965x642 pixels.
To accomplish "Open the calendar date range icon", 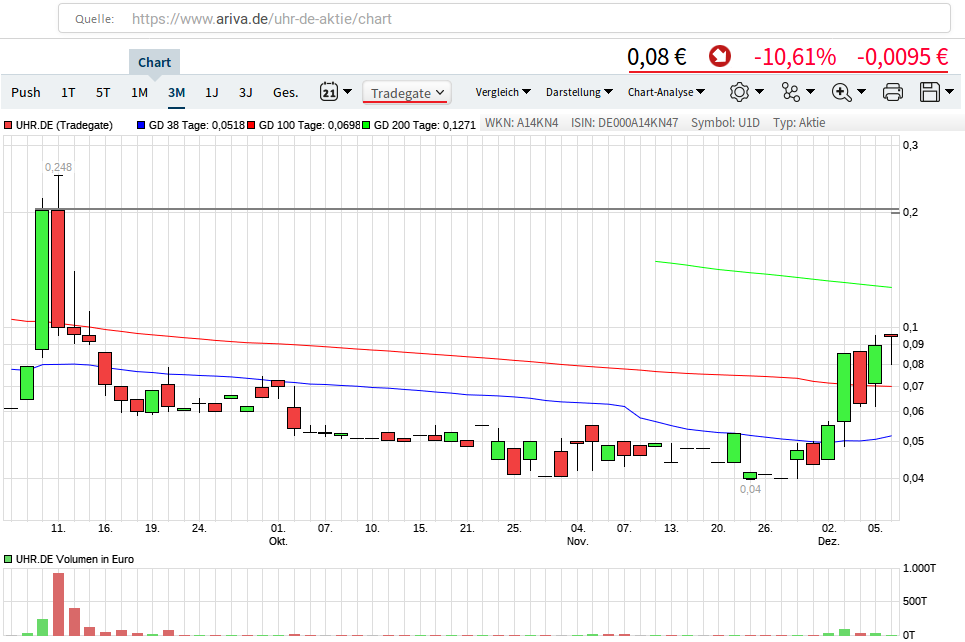I will 329,92.
